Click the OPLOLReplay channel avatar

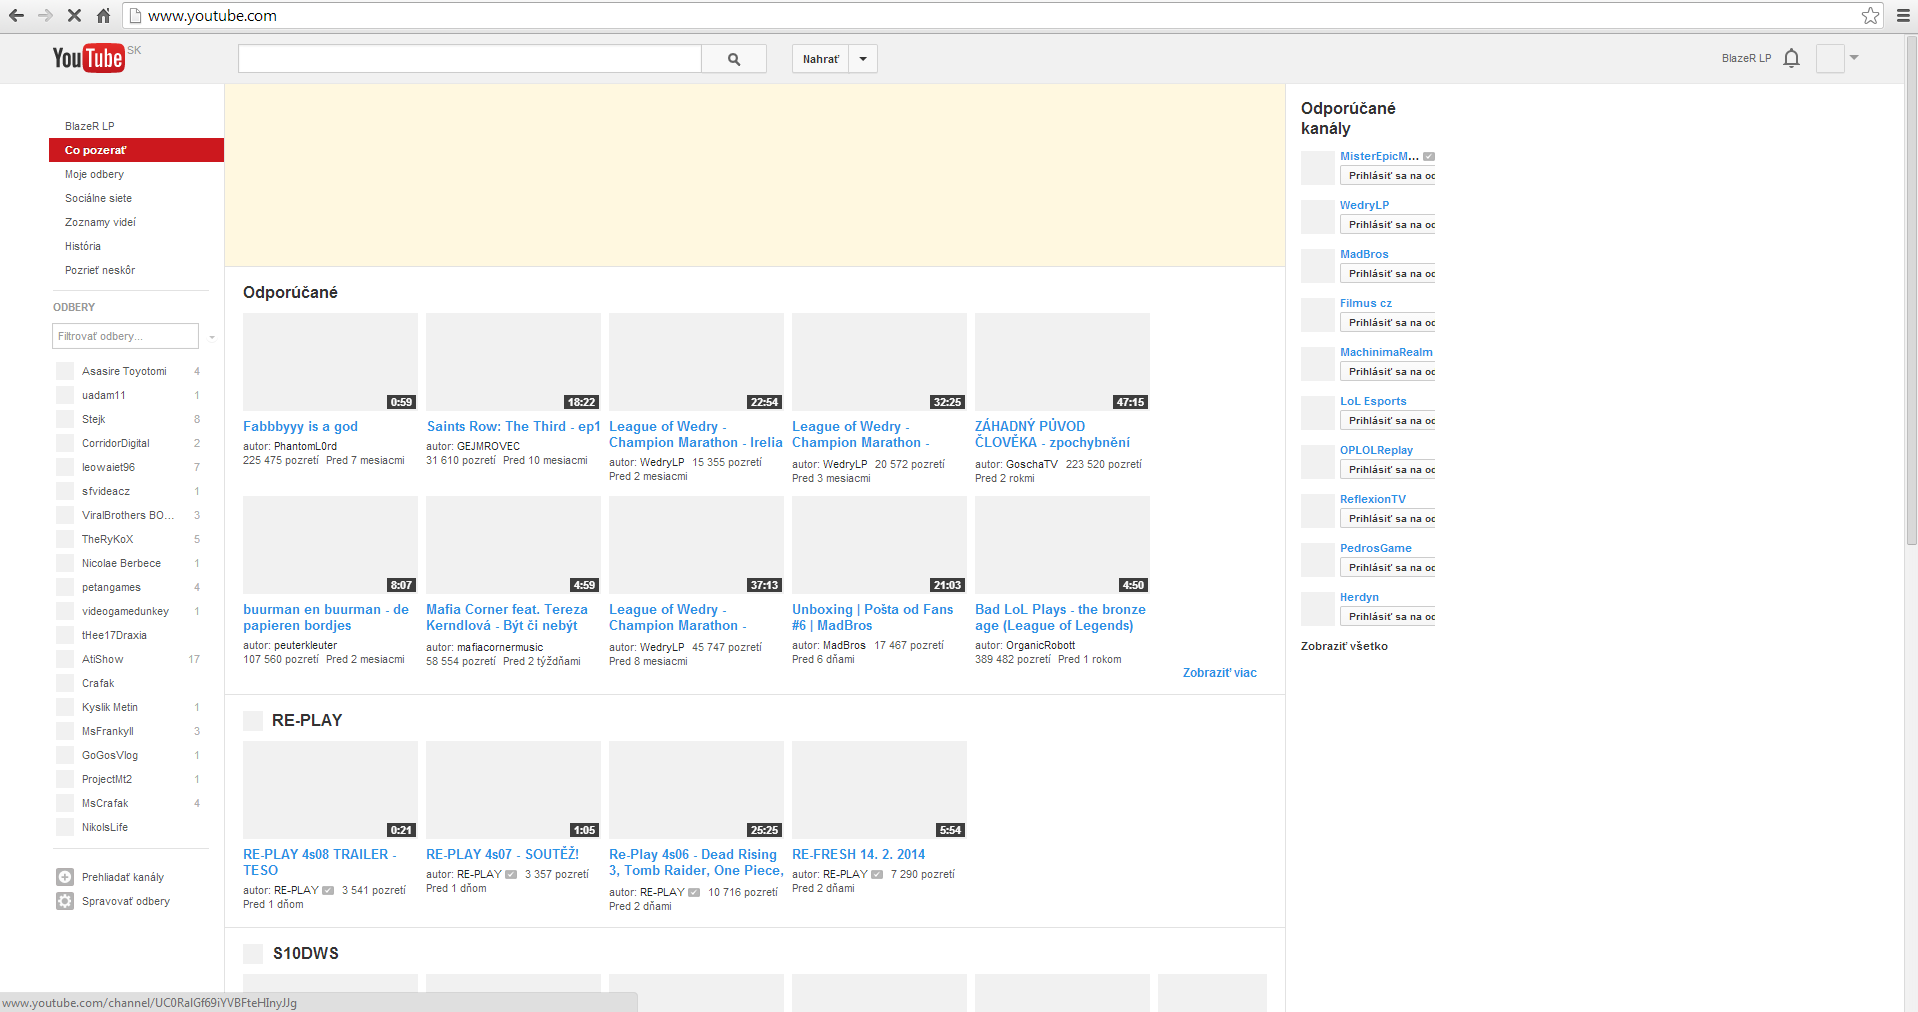pos(1318,461)
